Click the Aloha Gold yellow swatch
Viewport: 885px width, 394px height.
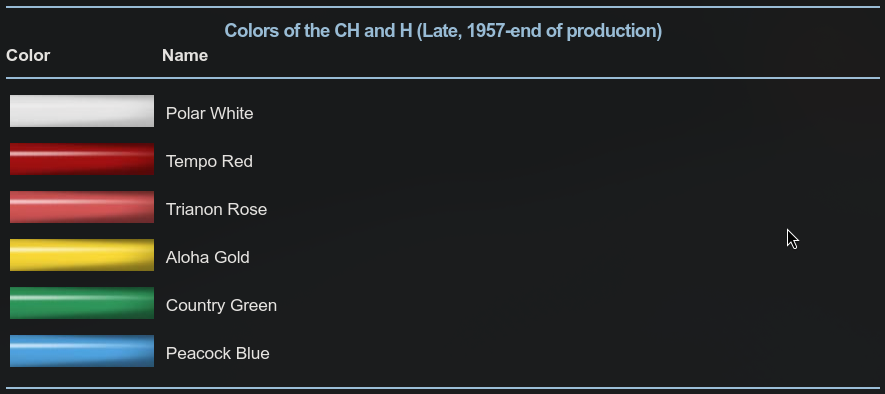(82, 255)
